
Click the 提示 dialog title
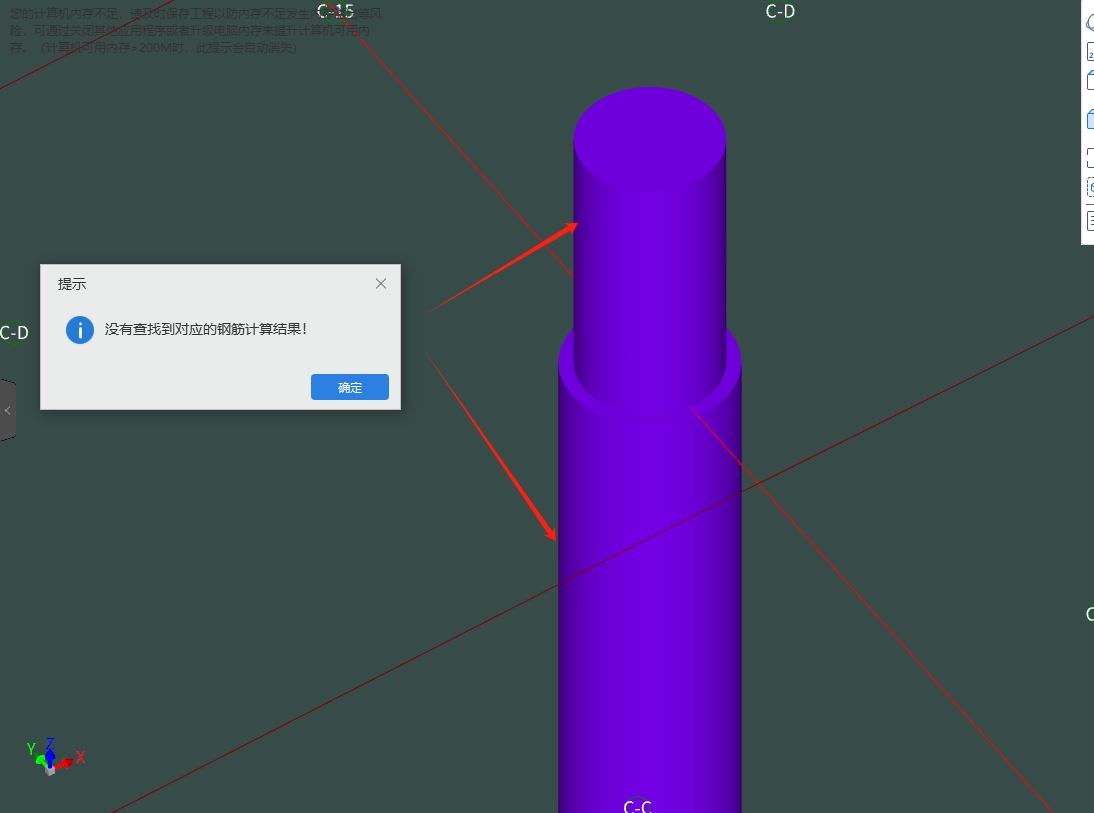(72, 284)
